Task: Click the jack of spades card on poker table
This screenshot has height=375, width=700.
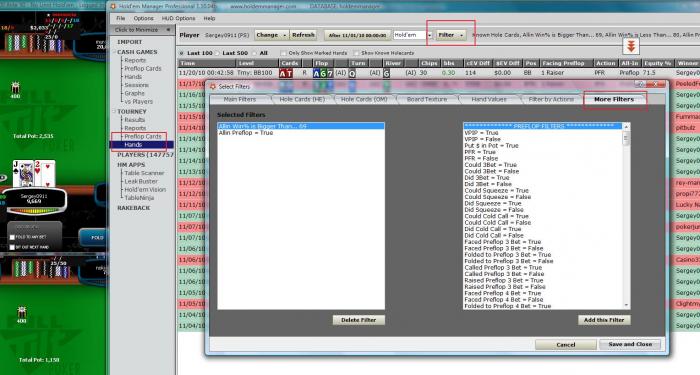Action: (x=23, y=173)
